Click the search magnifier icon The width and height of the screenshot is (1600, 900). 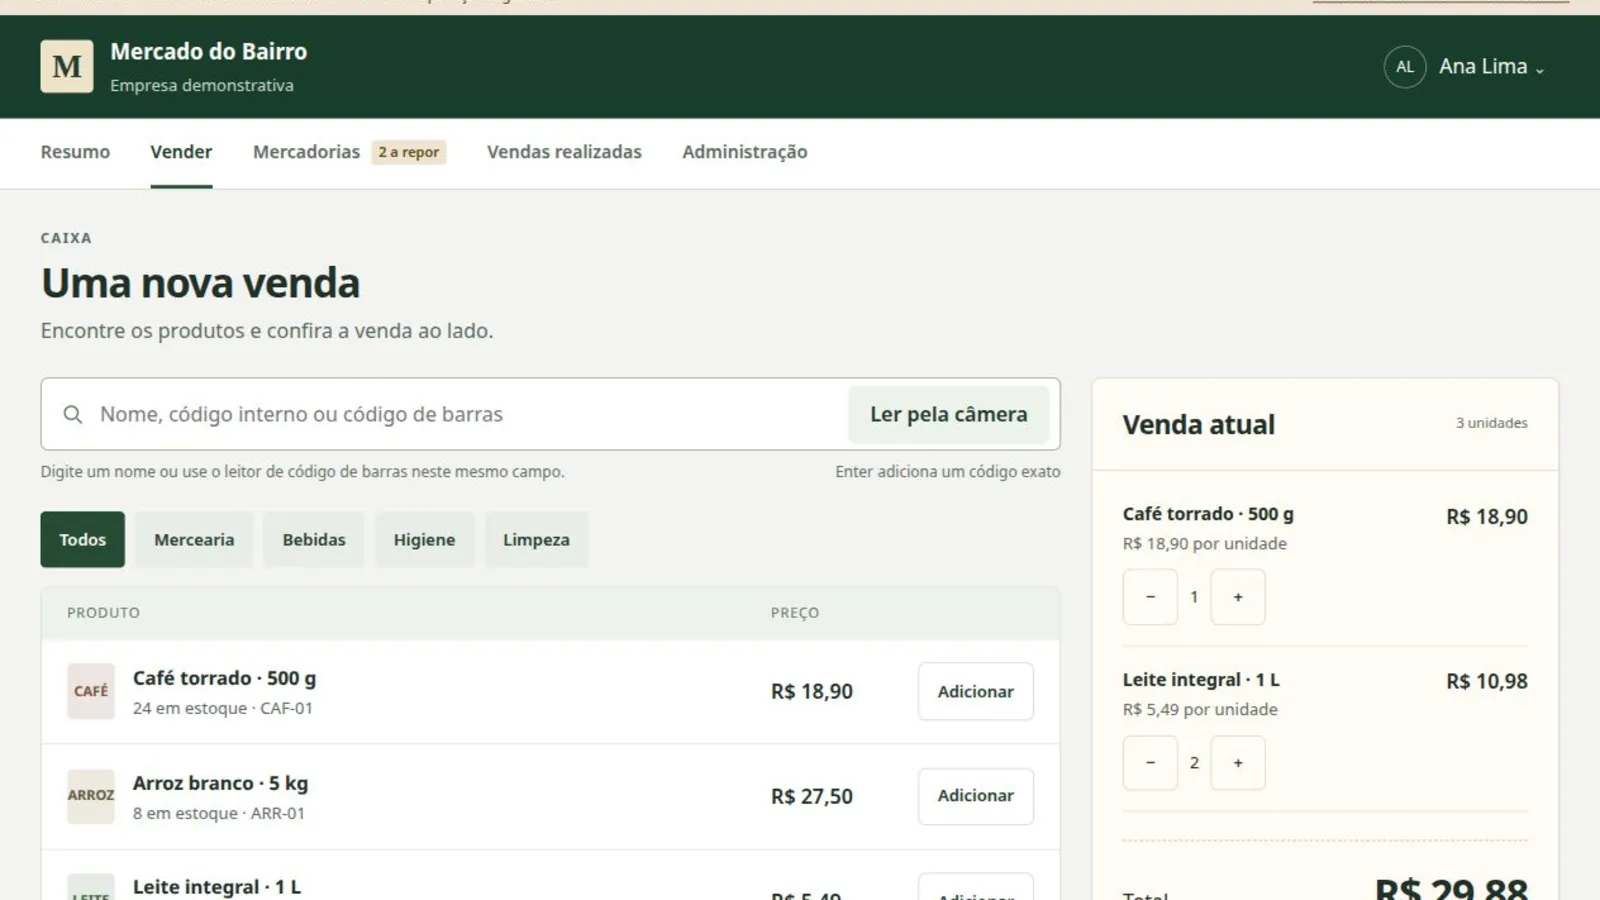coord(73,414)
